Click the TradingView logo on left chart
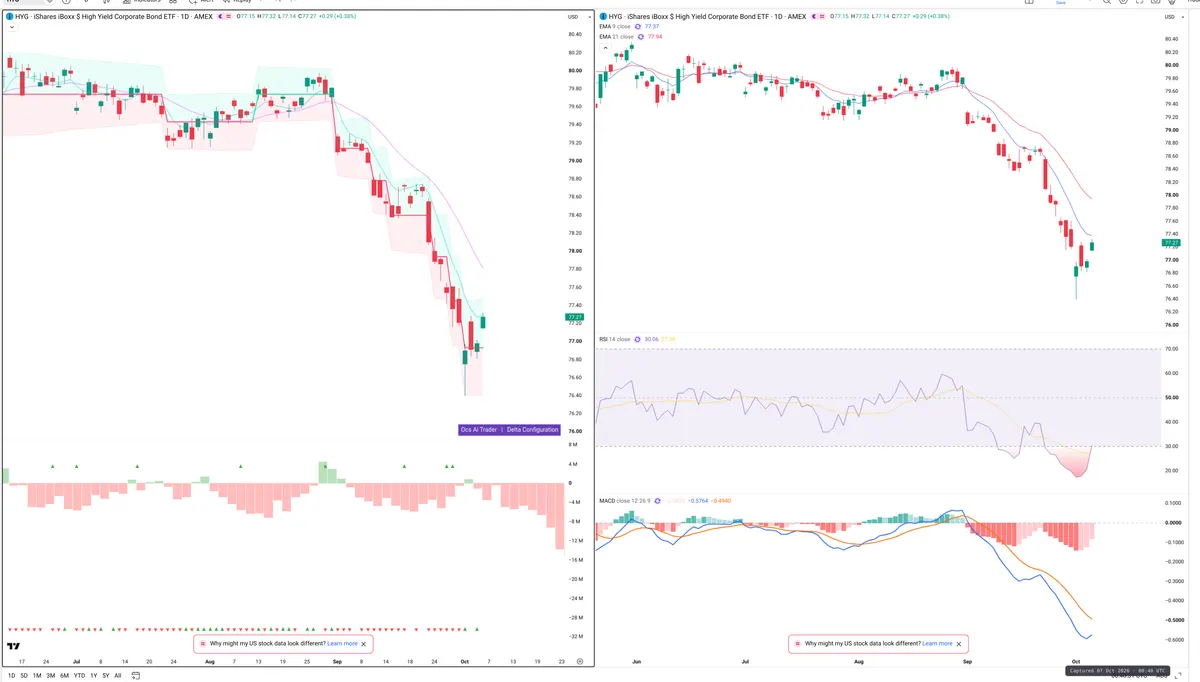The height and width of the screenshot is (682, 1200). (14, 647)
